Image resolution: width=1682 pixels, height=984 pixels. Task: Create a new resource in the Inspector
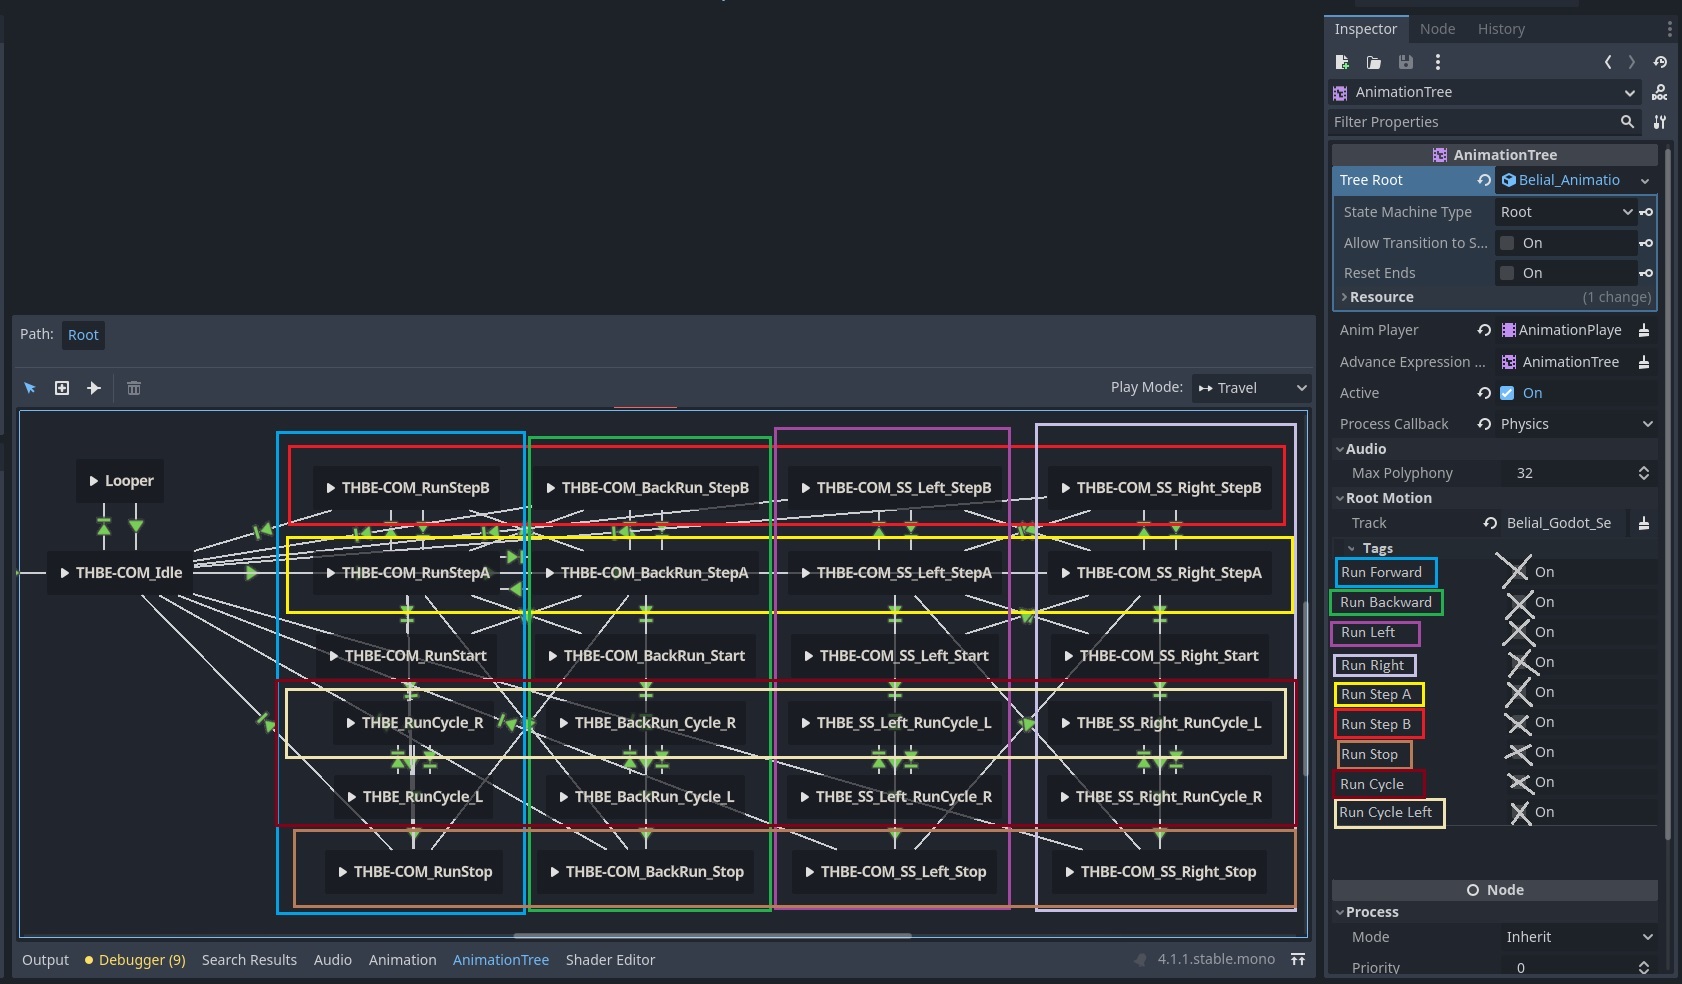click(x=1342, y=62)
